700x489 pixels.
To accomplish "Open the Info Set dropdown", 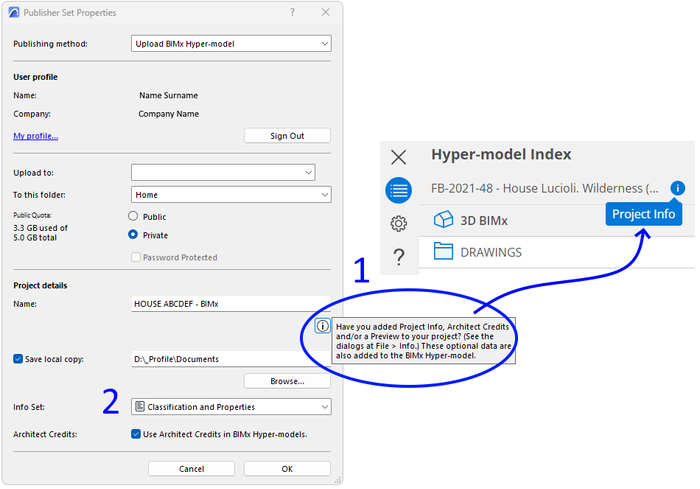I will 231,407.
